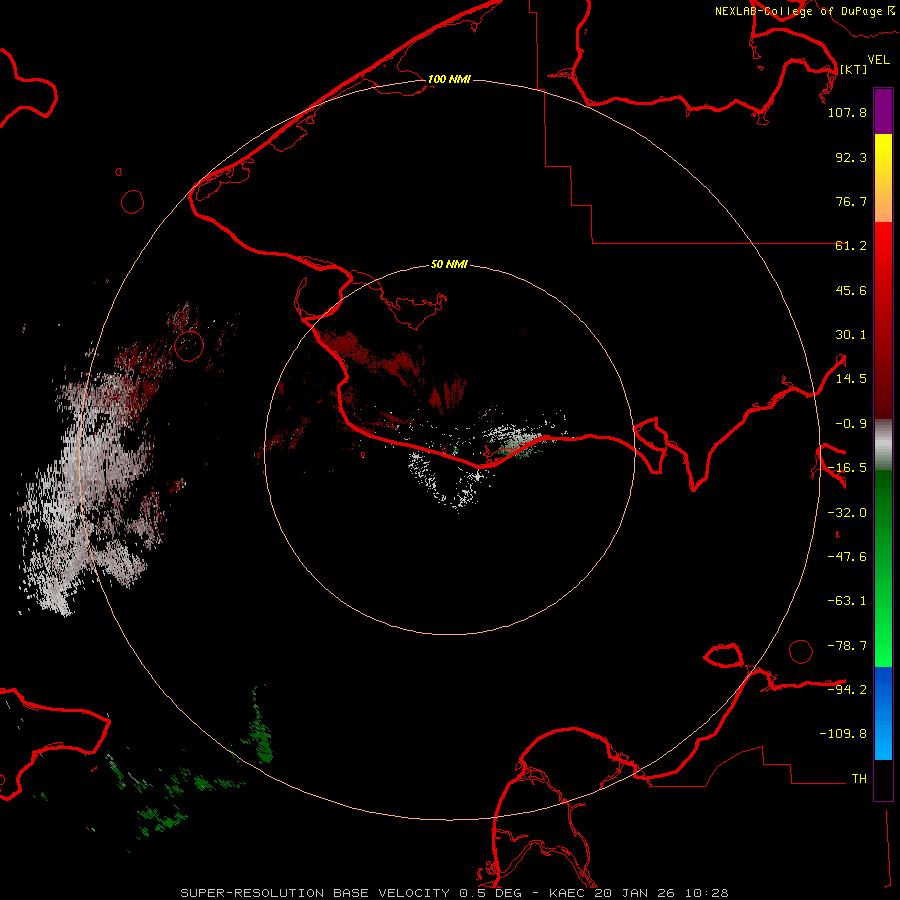Click the green segment of the velocity color bar
Viewport: 900px width, 900px height.
[x=883, y=568]
